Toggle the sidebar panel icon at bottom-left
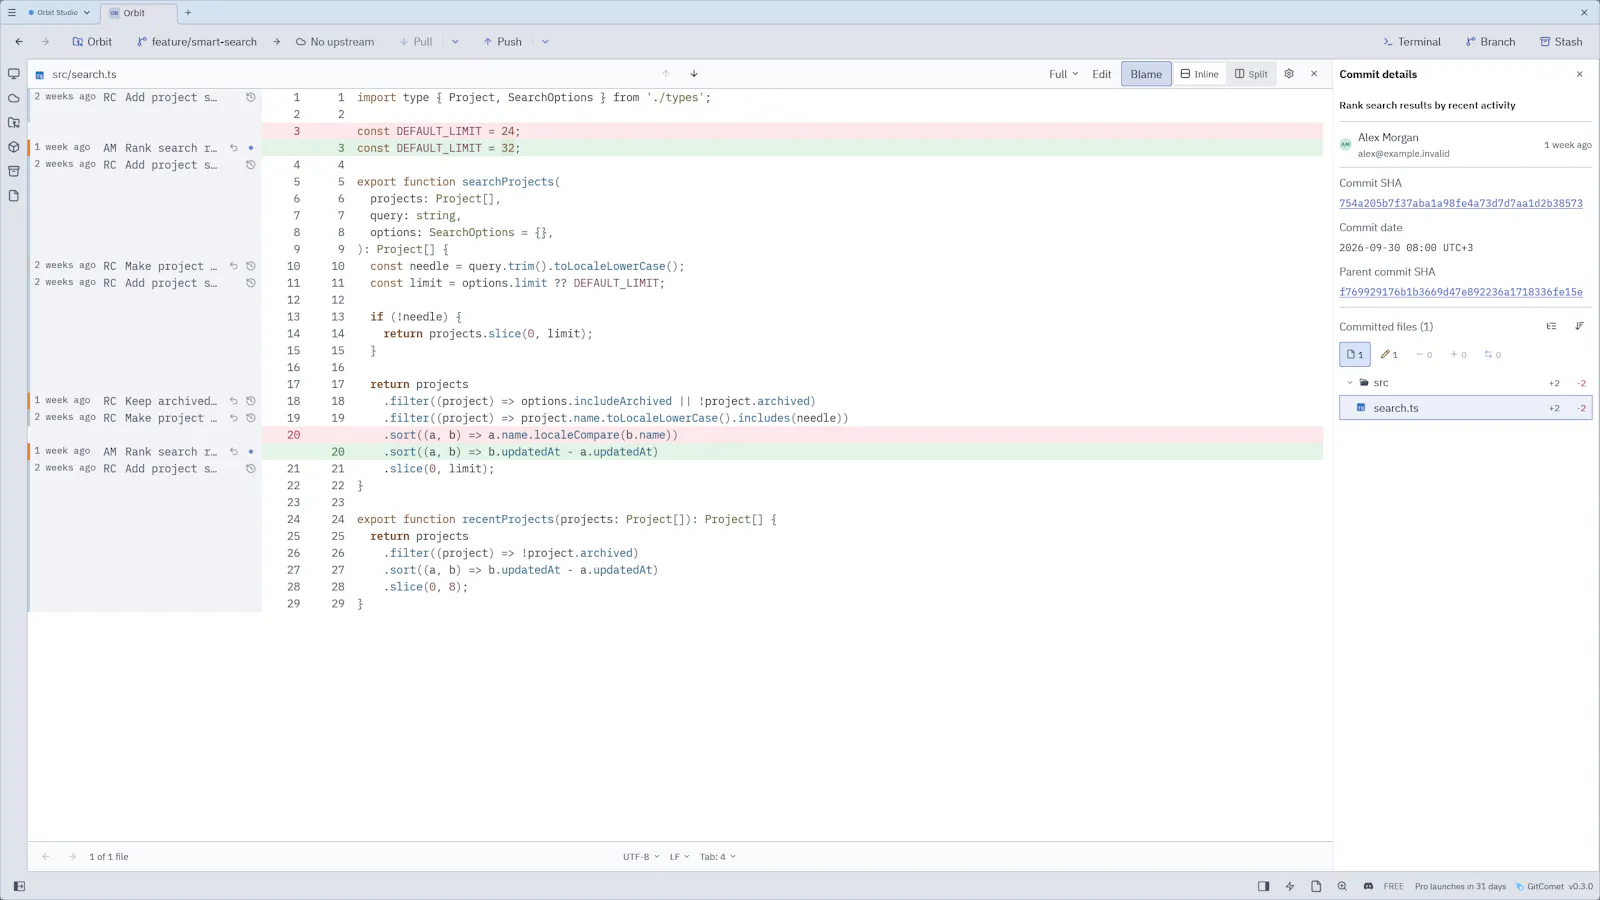Screen dimensions: 1600x900 tap(19, 886)
